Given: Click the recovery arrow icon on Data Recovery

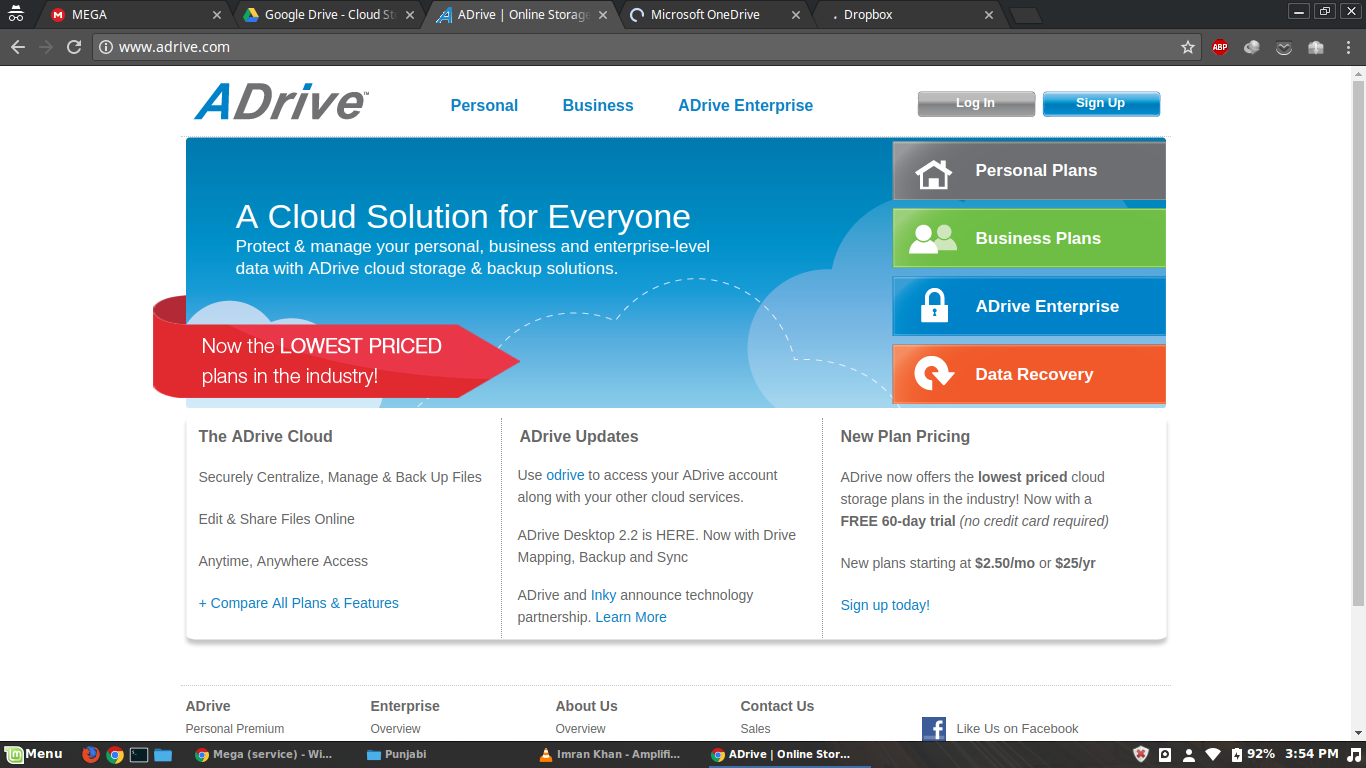Looking at the screenshot, I should [x=934, y=374].
